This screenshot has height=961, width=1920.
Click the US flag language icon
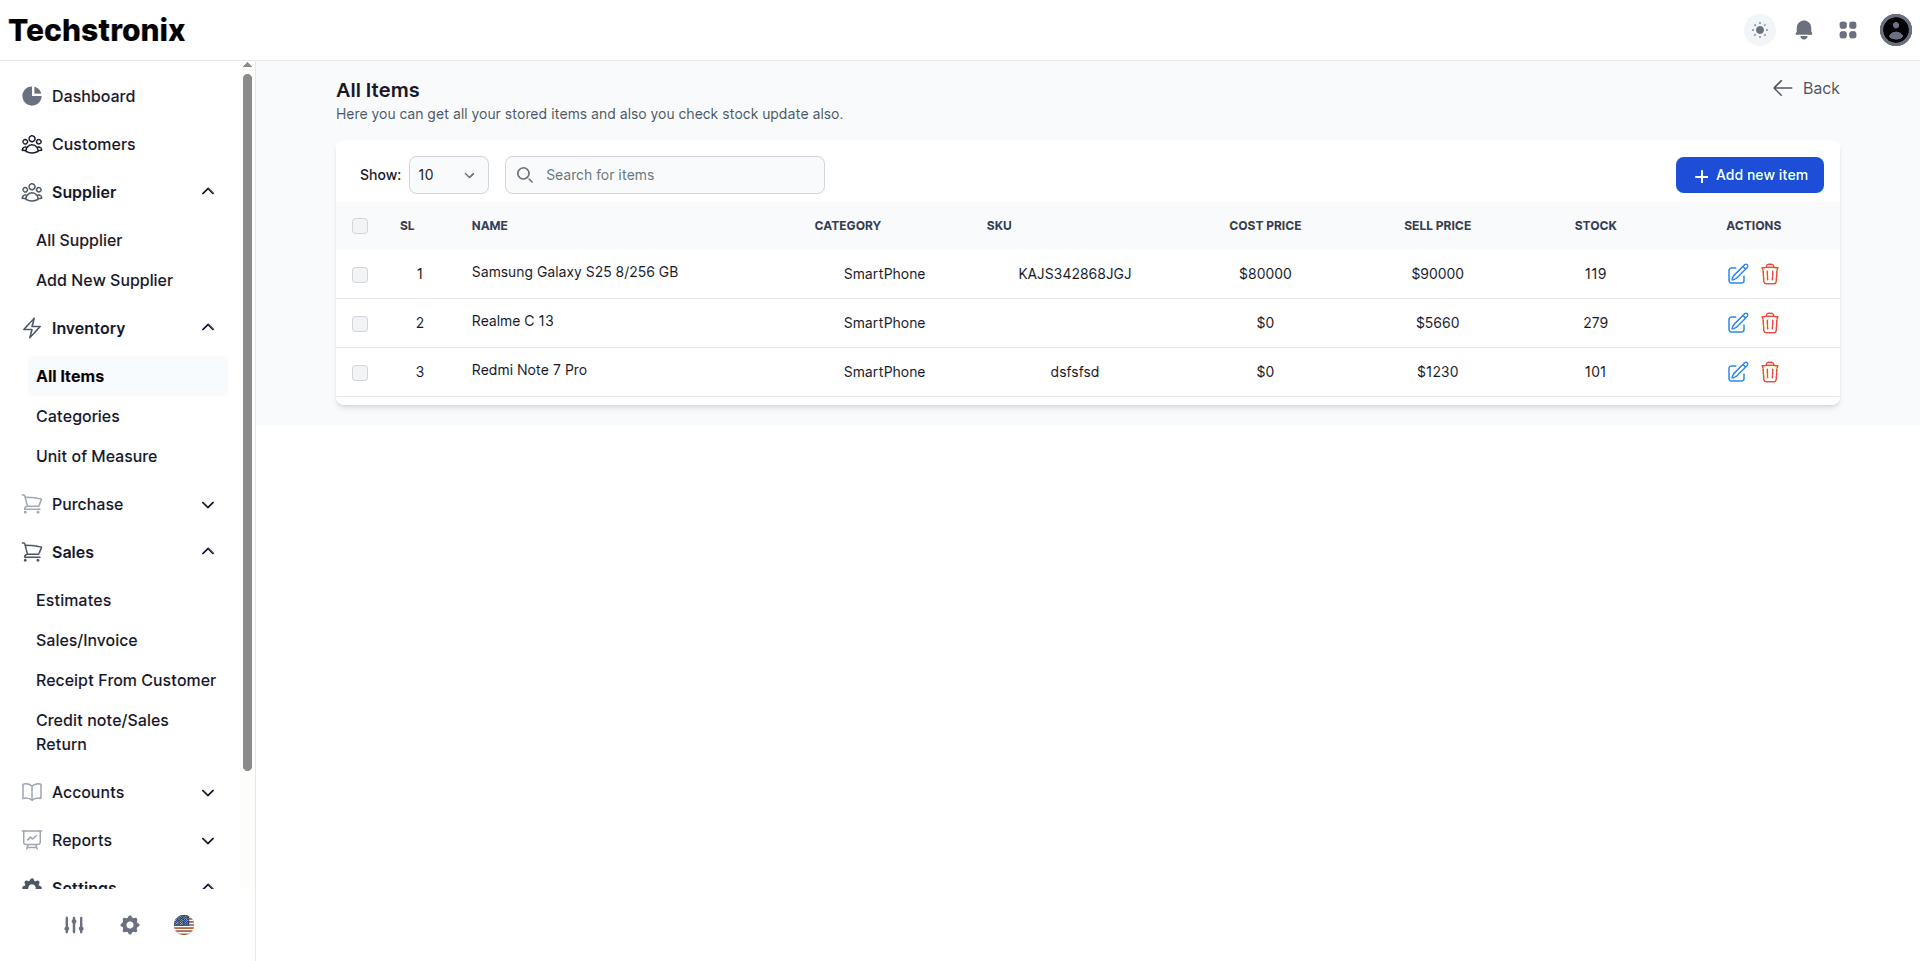coord(184,925)
